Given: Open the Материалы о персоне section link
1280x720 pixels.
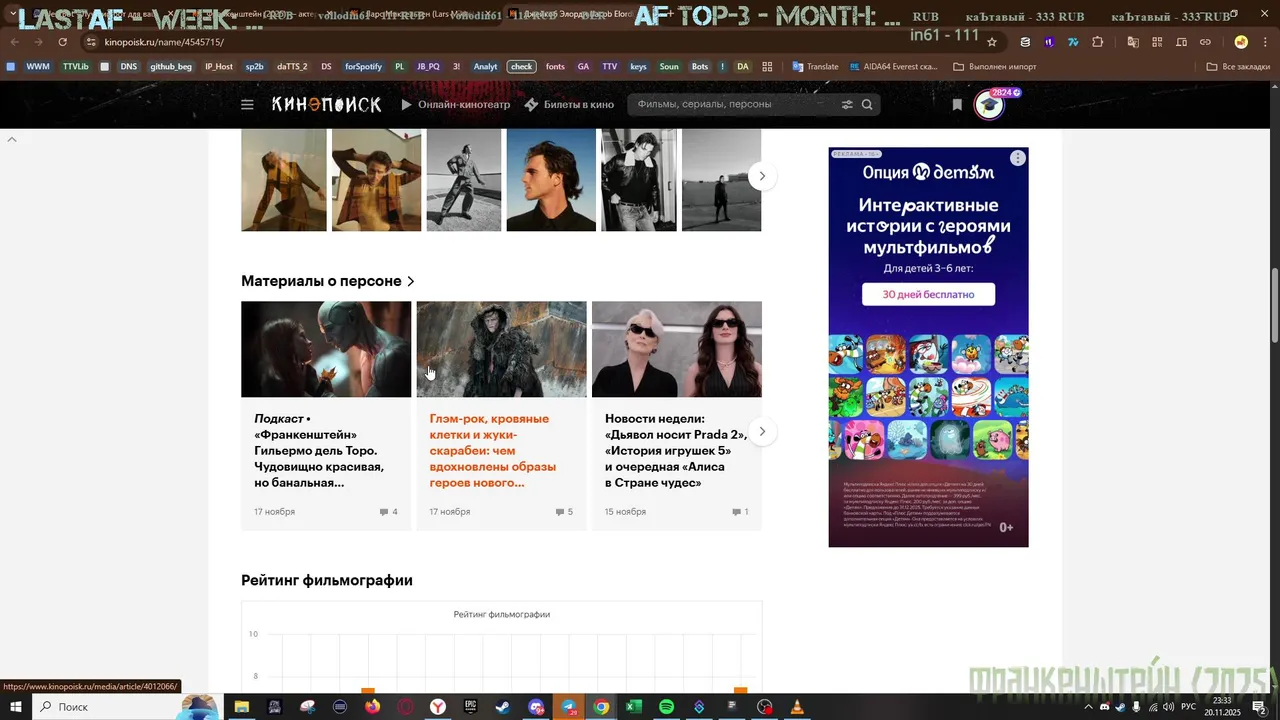Looking at the screenshot, I should (328, 281).
